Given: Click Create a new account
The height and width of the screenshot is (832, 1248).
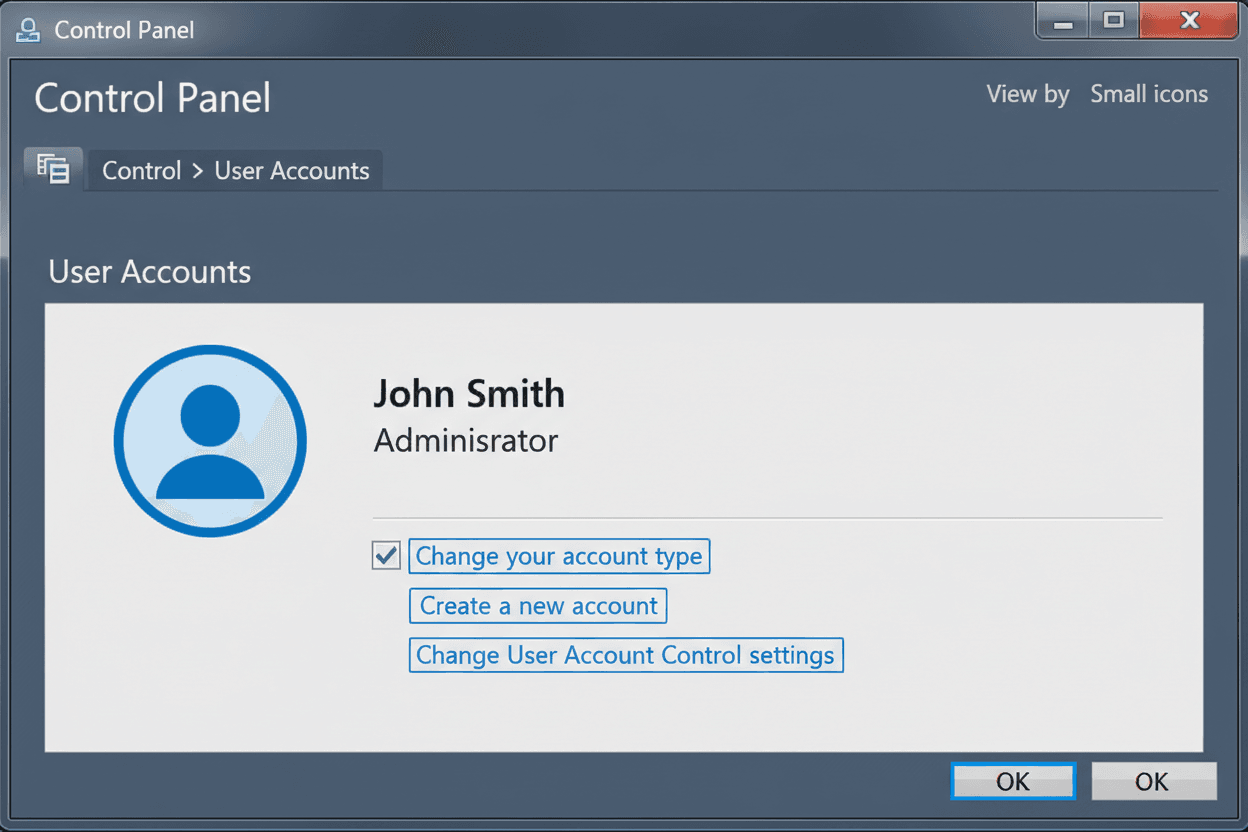Looking at the screenshot, I should coord(537,605).
